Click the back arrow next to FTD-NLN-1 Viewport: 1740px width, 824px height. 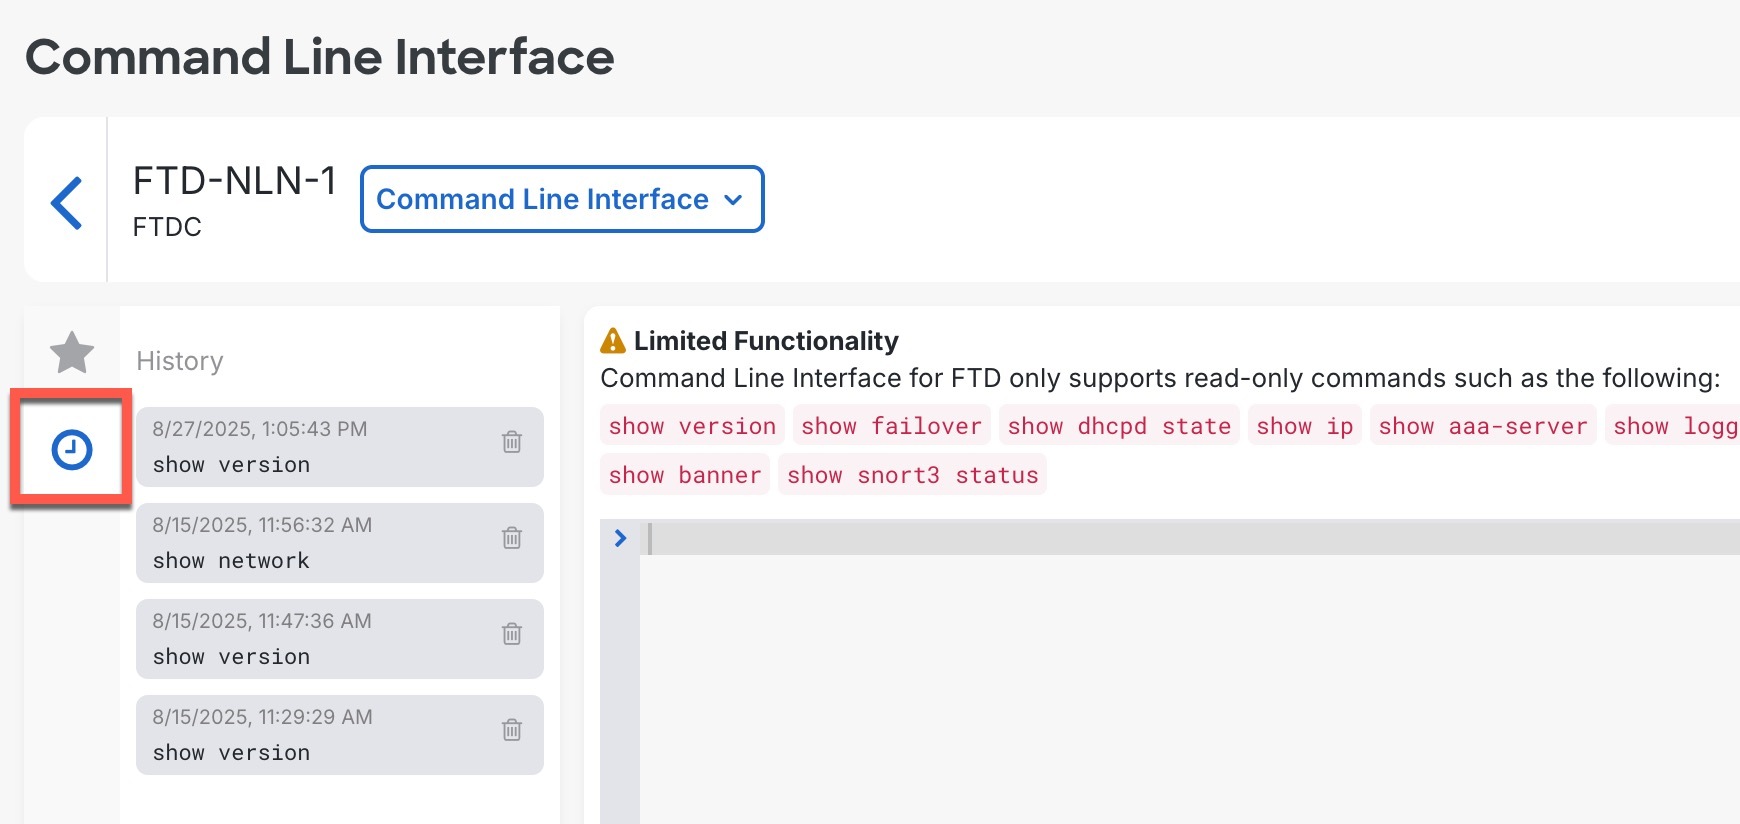[67, 203]
